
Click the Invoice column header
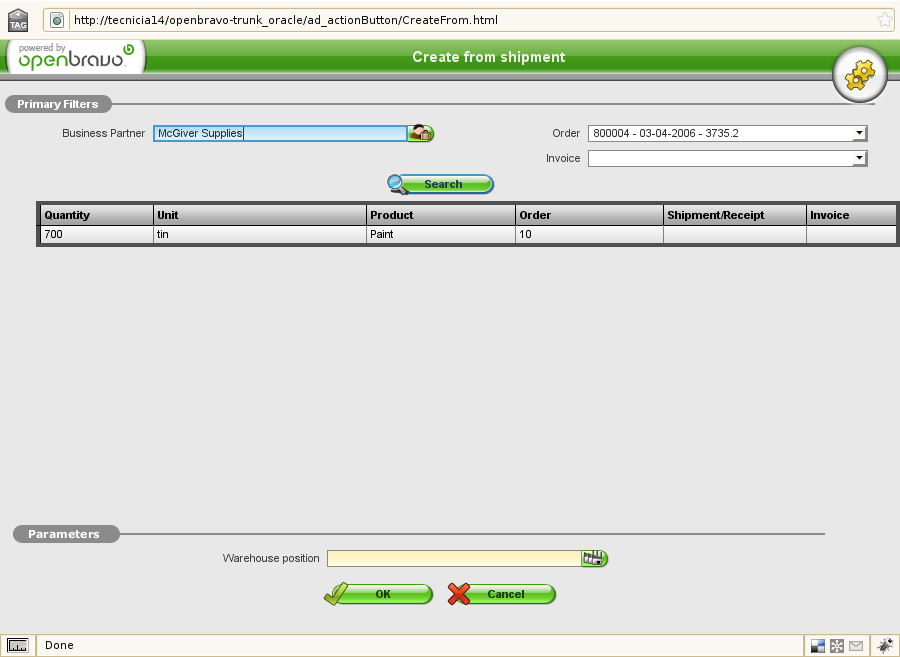tap(851, 215)
